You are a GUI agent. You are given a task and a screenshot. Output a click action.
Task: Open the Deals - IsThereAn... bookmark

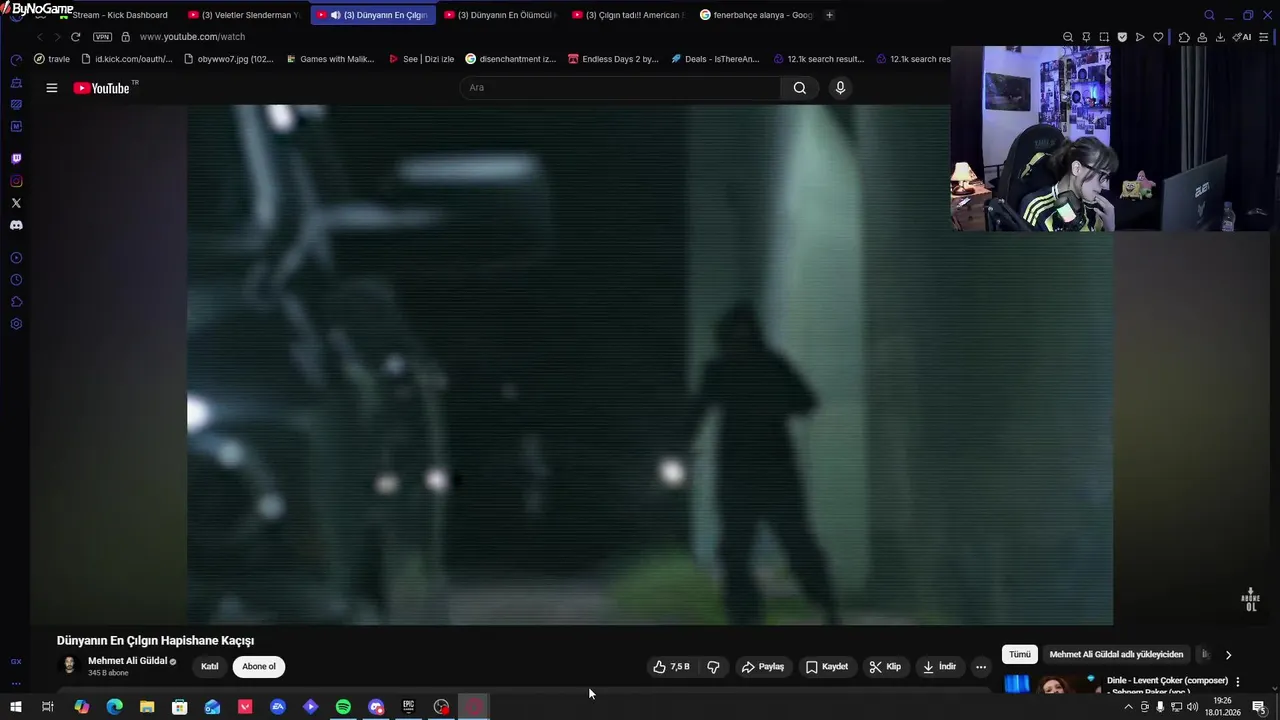click(x=715, y=59)
